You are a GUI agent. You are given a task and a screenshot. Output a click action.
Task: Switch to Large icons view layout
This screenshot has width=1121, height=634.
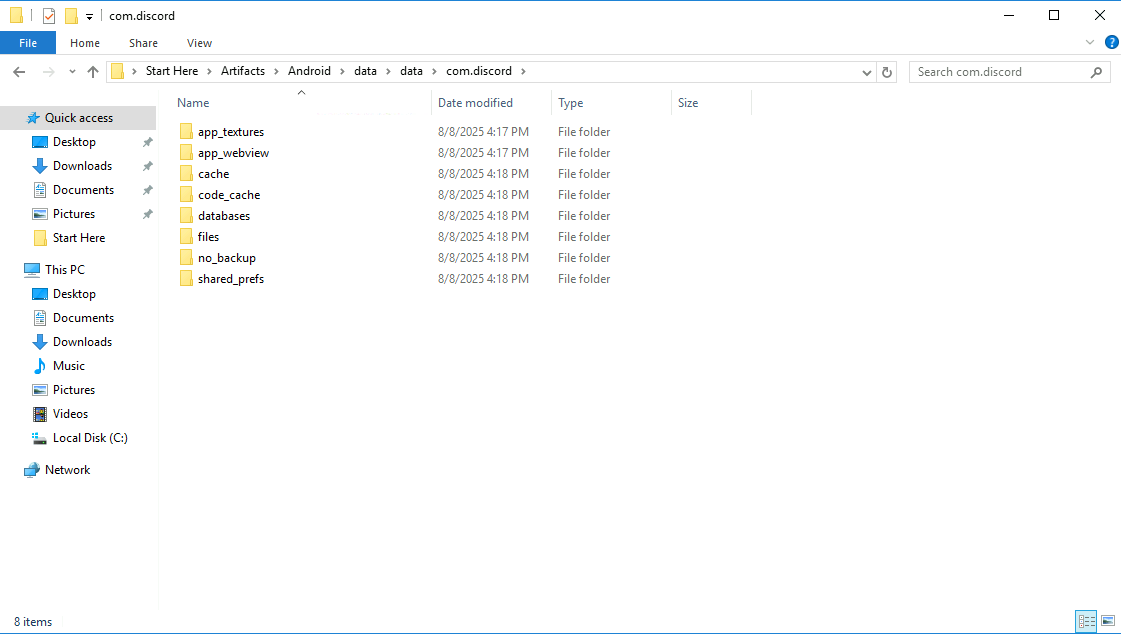(x=1108, y=621)
